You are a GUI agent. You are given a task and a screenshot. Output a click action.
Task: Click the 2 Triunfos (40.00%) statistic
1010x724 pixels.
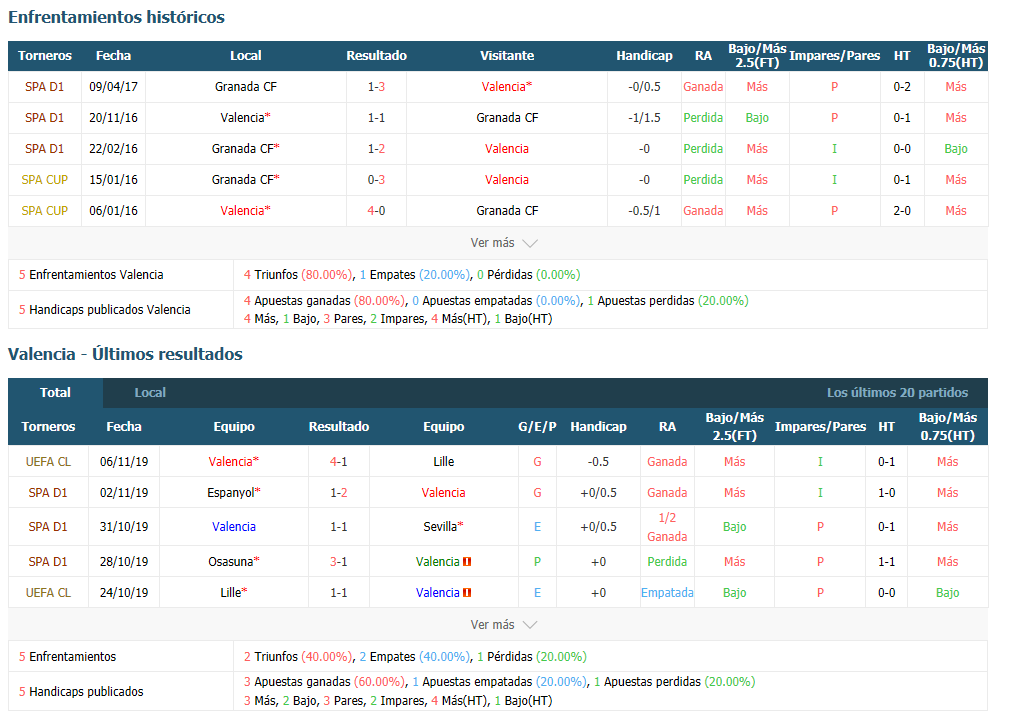[298, 657]
